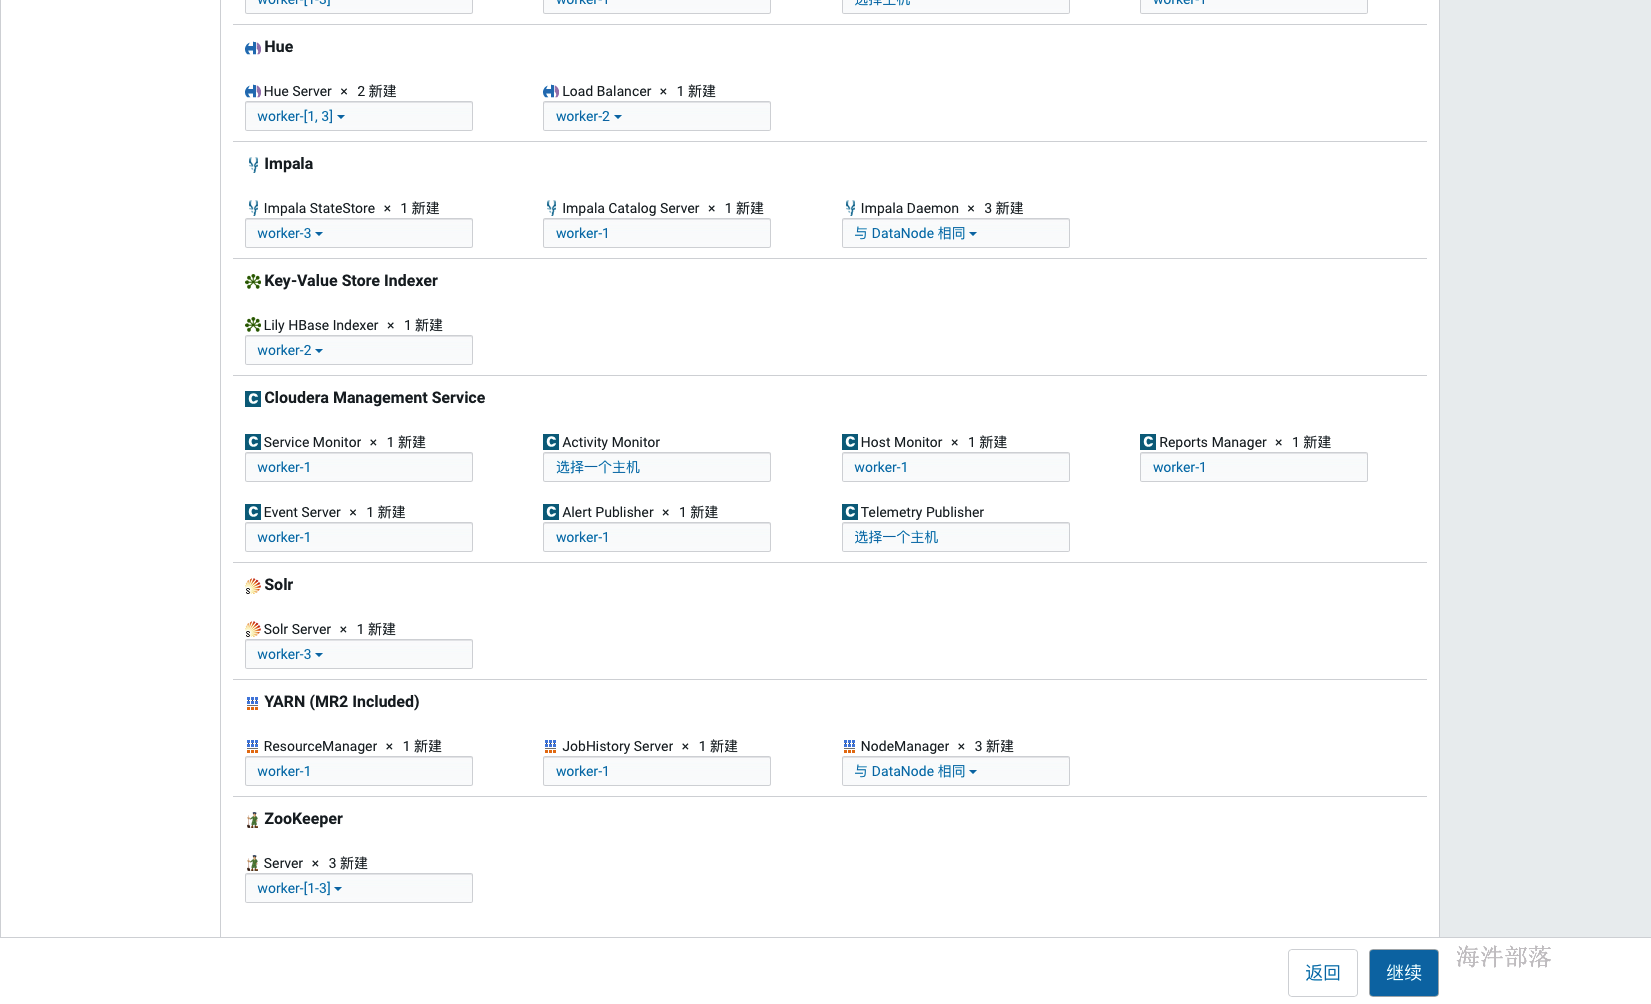Click the Hue Server role icon

253,92
